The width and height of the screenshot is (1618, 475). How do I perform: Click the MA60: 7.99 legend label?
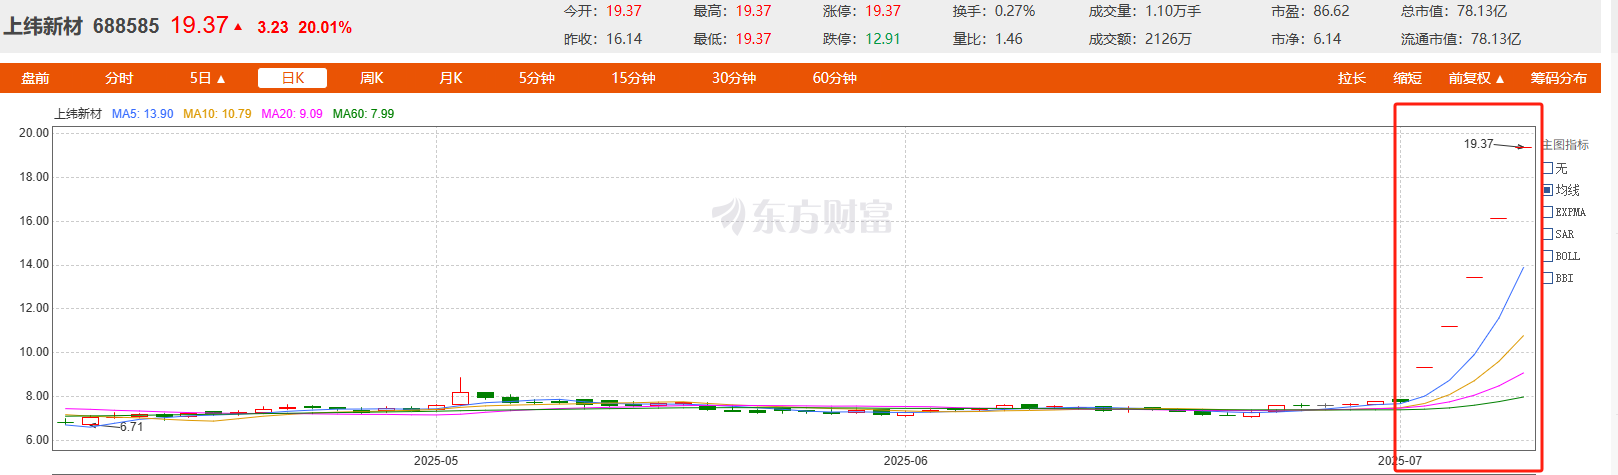[363, 114]
